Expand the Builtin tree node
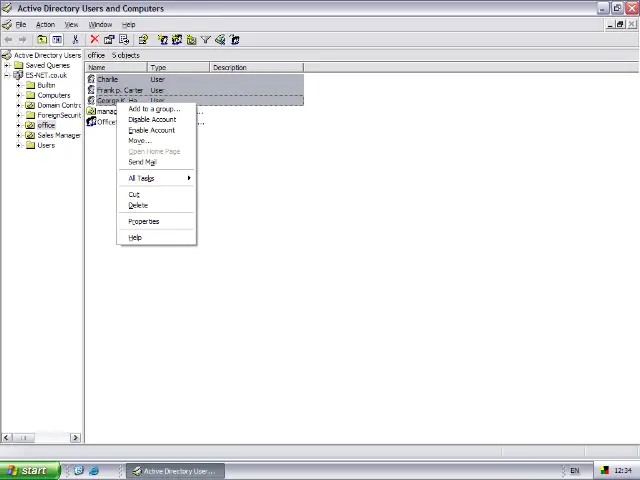This screenshot has height=480, width=640. 18,85
